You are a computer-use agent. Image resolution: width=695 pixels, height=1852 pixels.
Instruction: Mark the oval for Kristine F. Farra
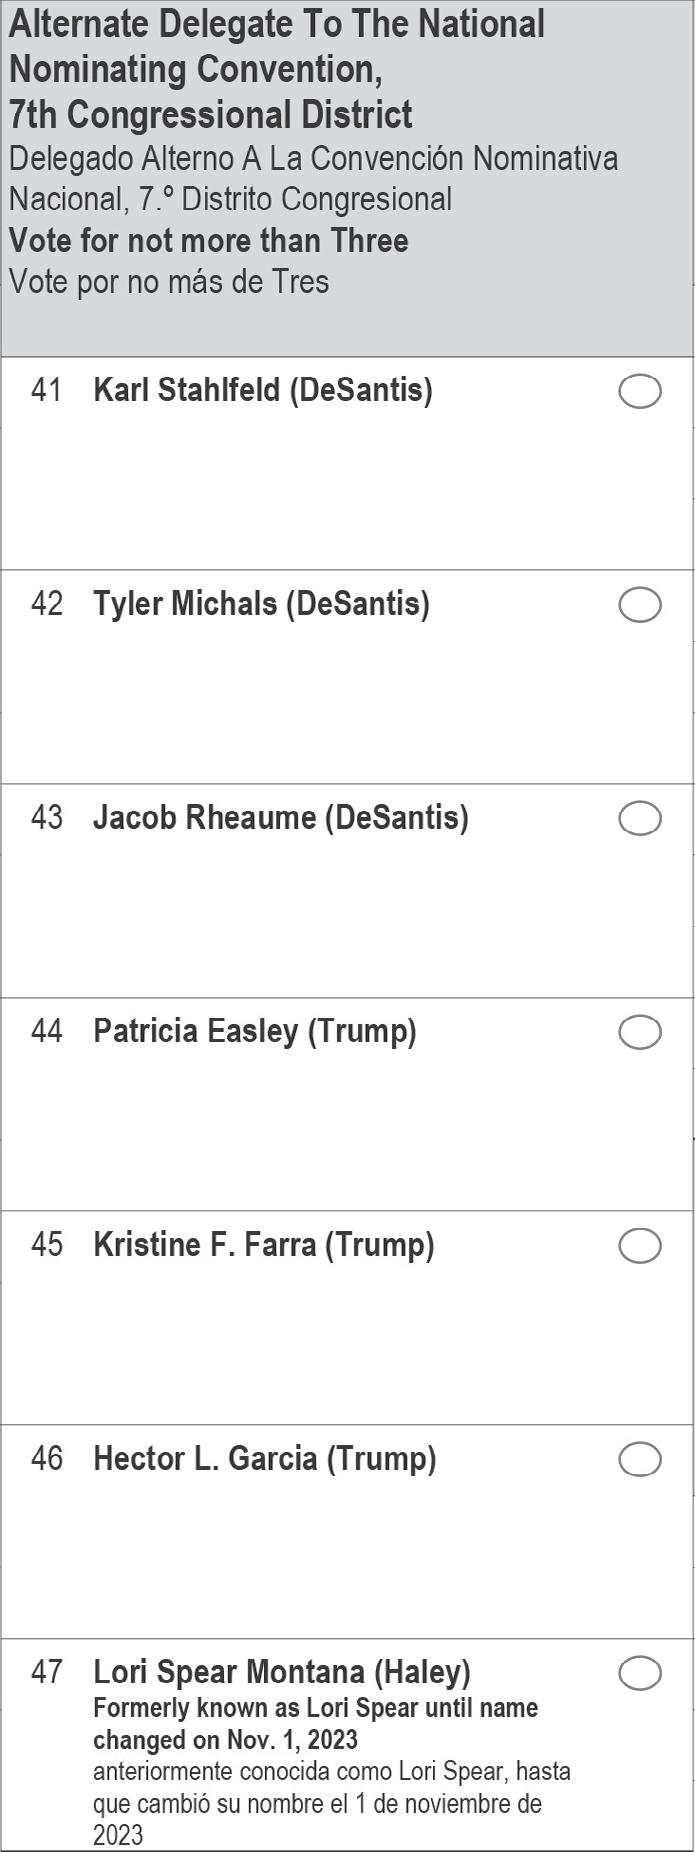point(640,1246)
